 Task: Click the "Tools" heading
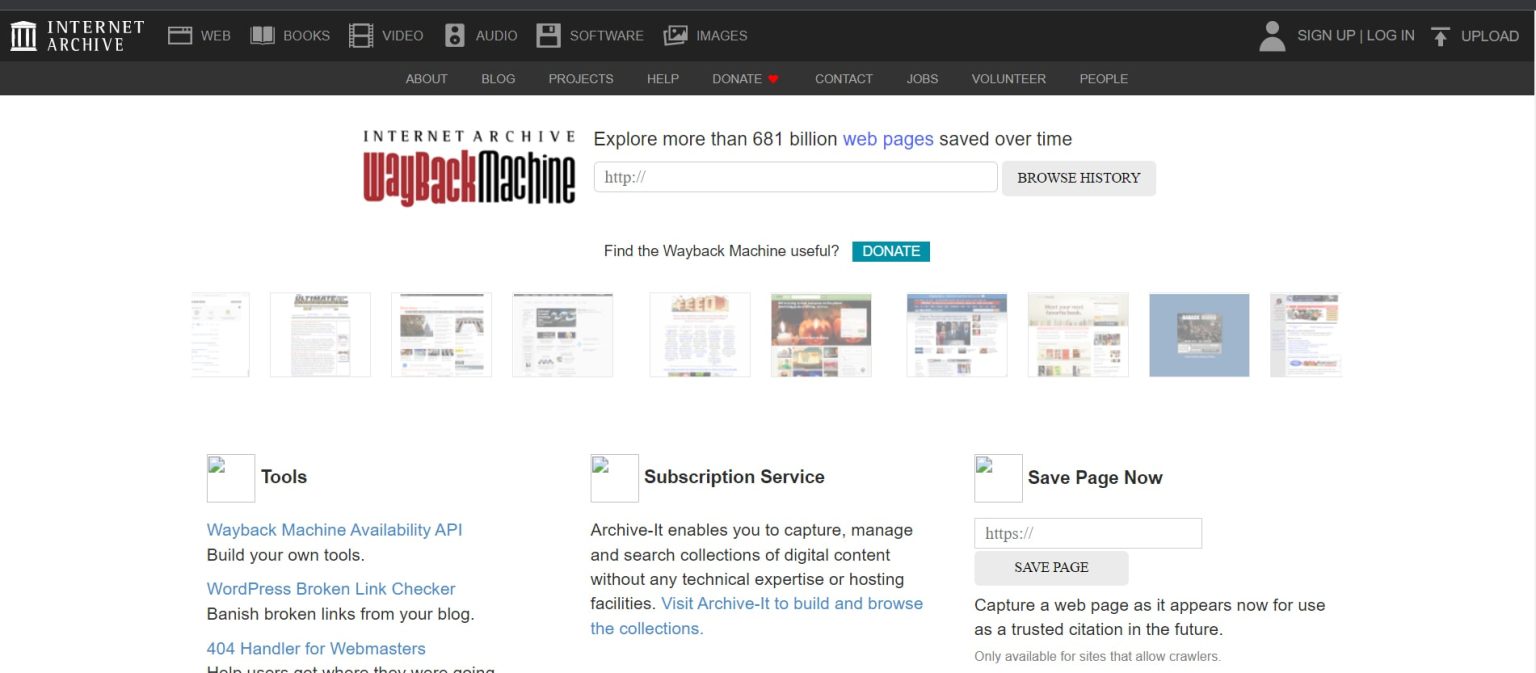click(284, 477)
